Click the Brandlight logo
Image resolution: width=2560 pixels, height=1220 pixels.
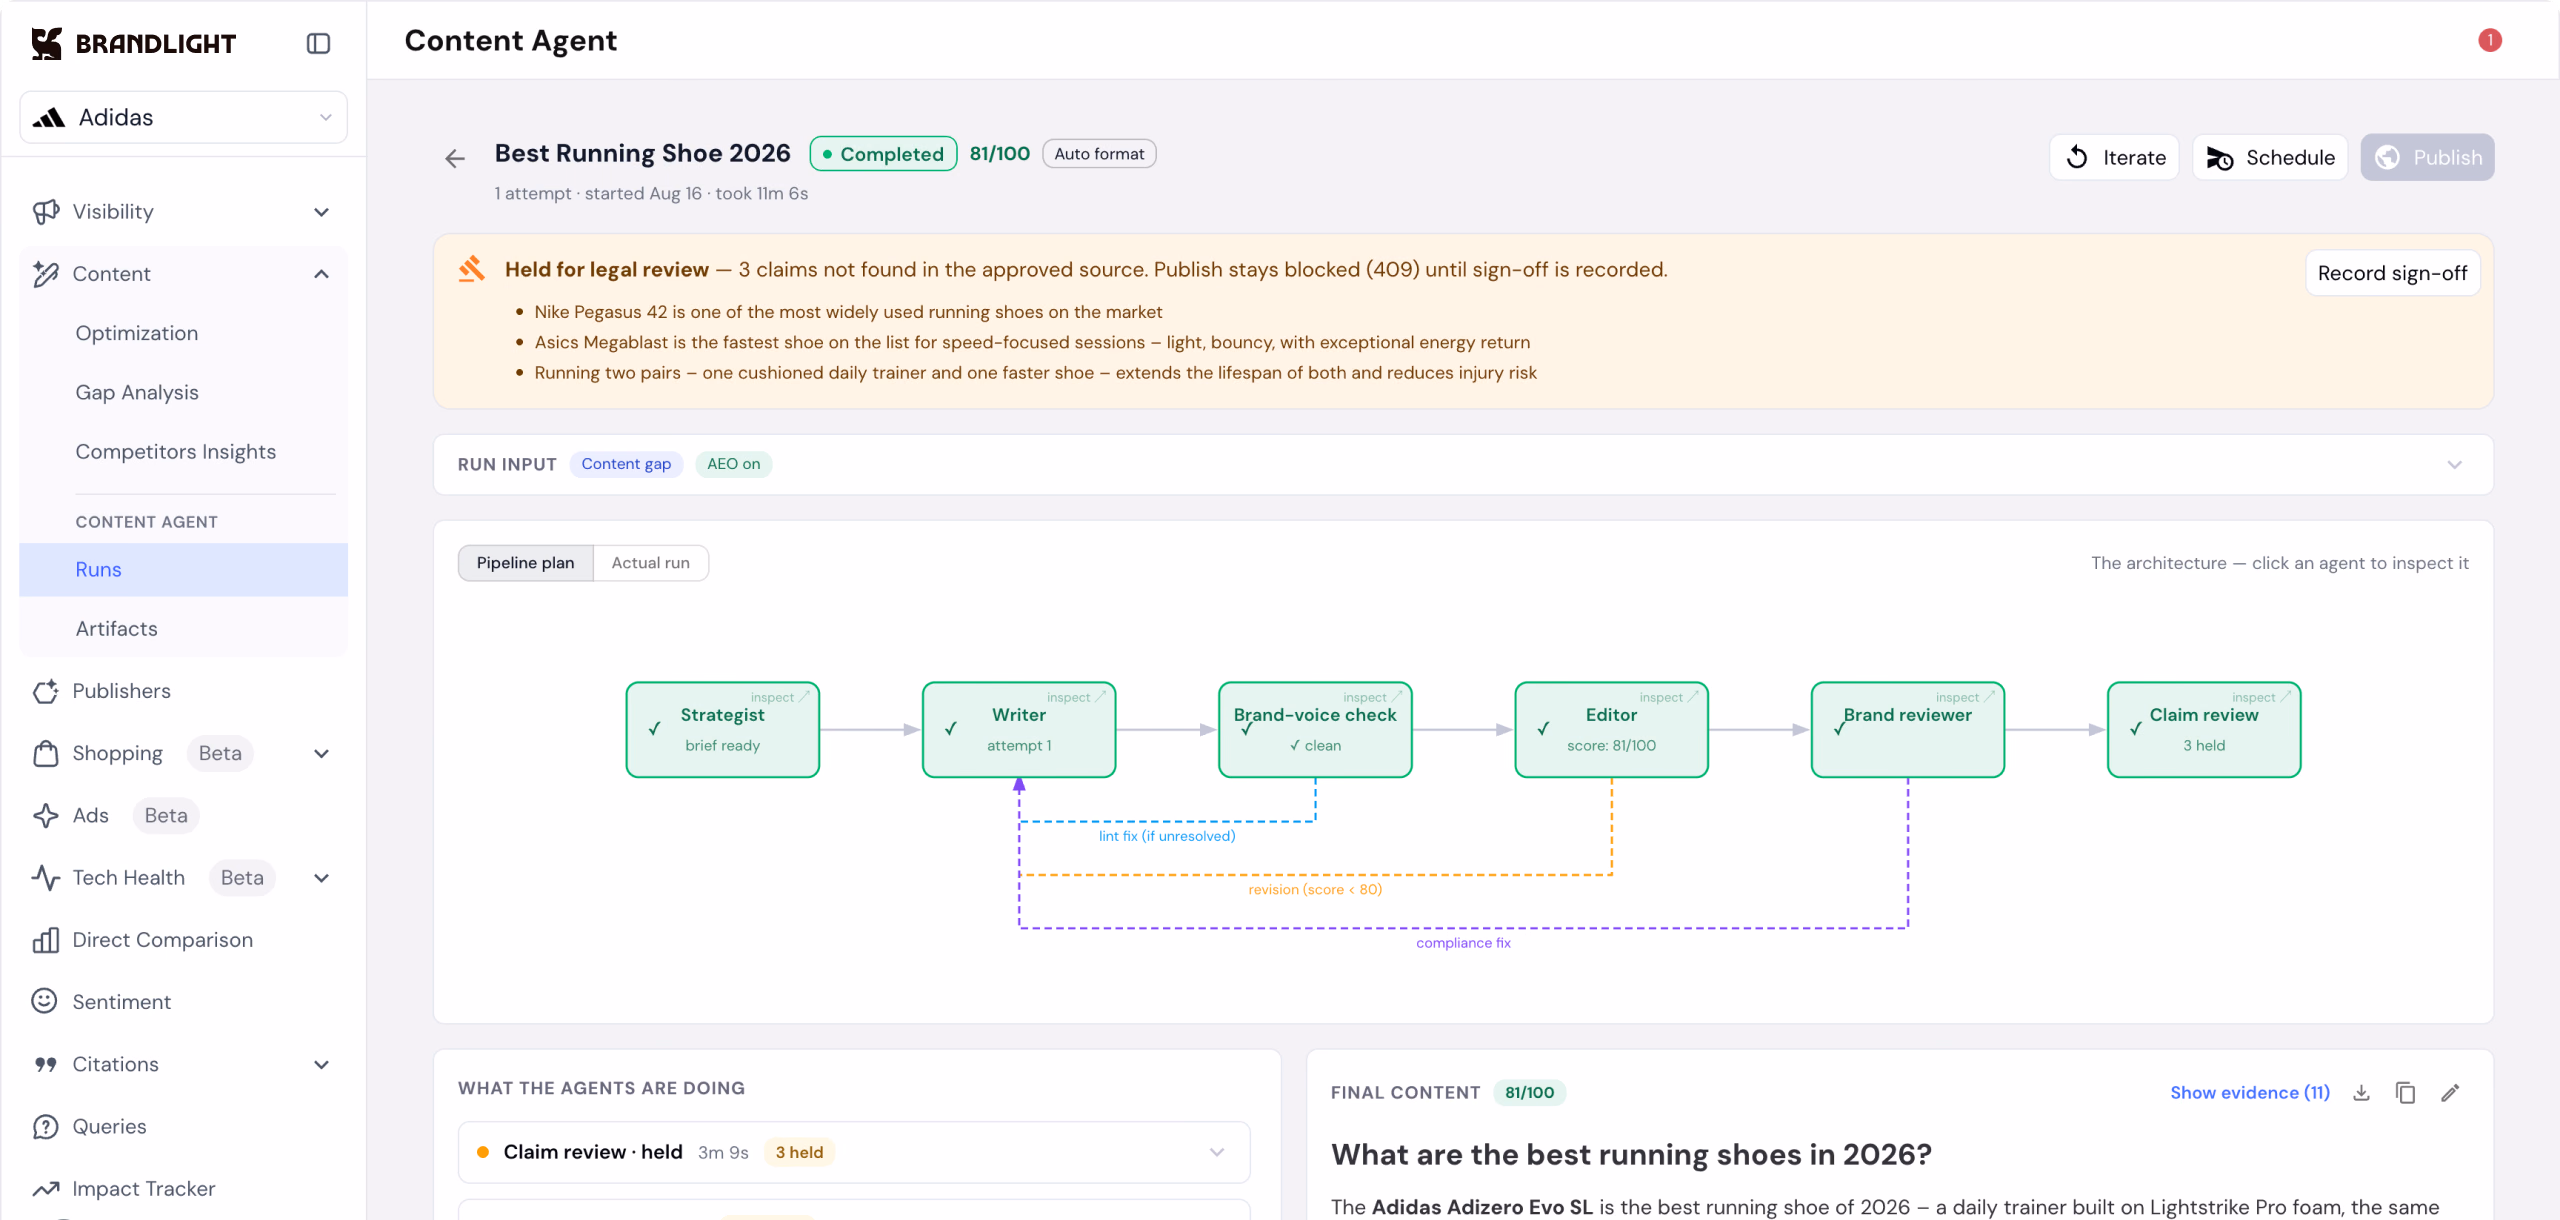(133, 43)
